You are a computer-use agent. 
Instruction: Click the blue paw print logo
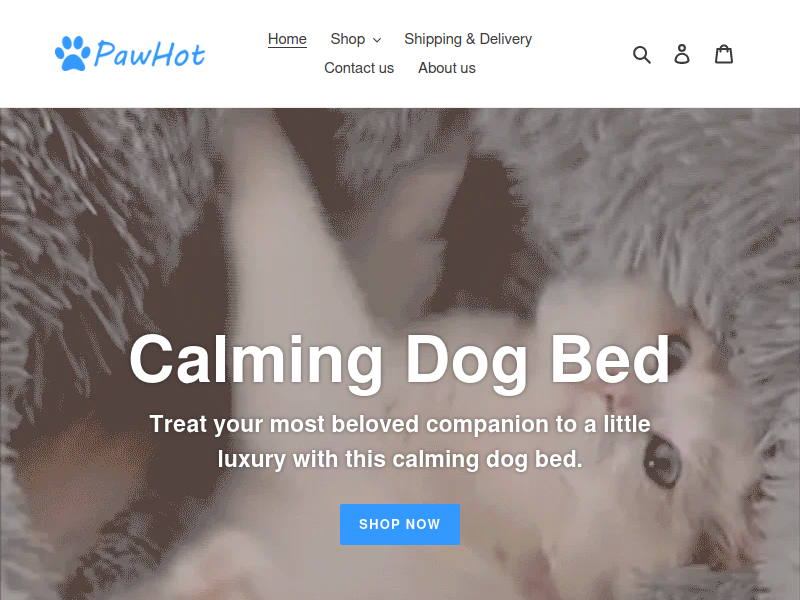point(72,53)
